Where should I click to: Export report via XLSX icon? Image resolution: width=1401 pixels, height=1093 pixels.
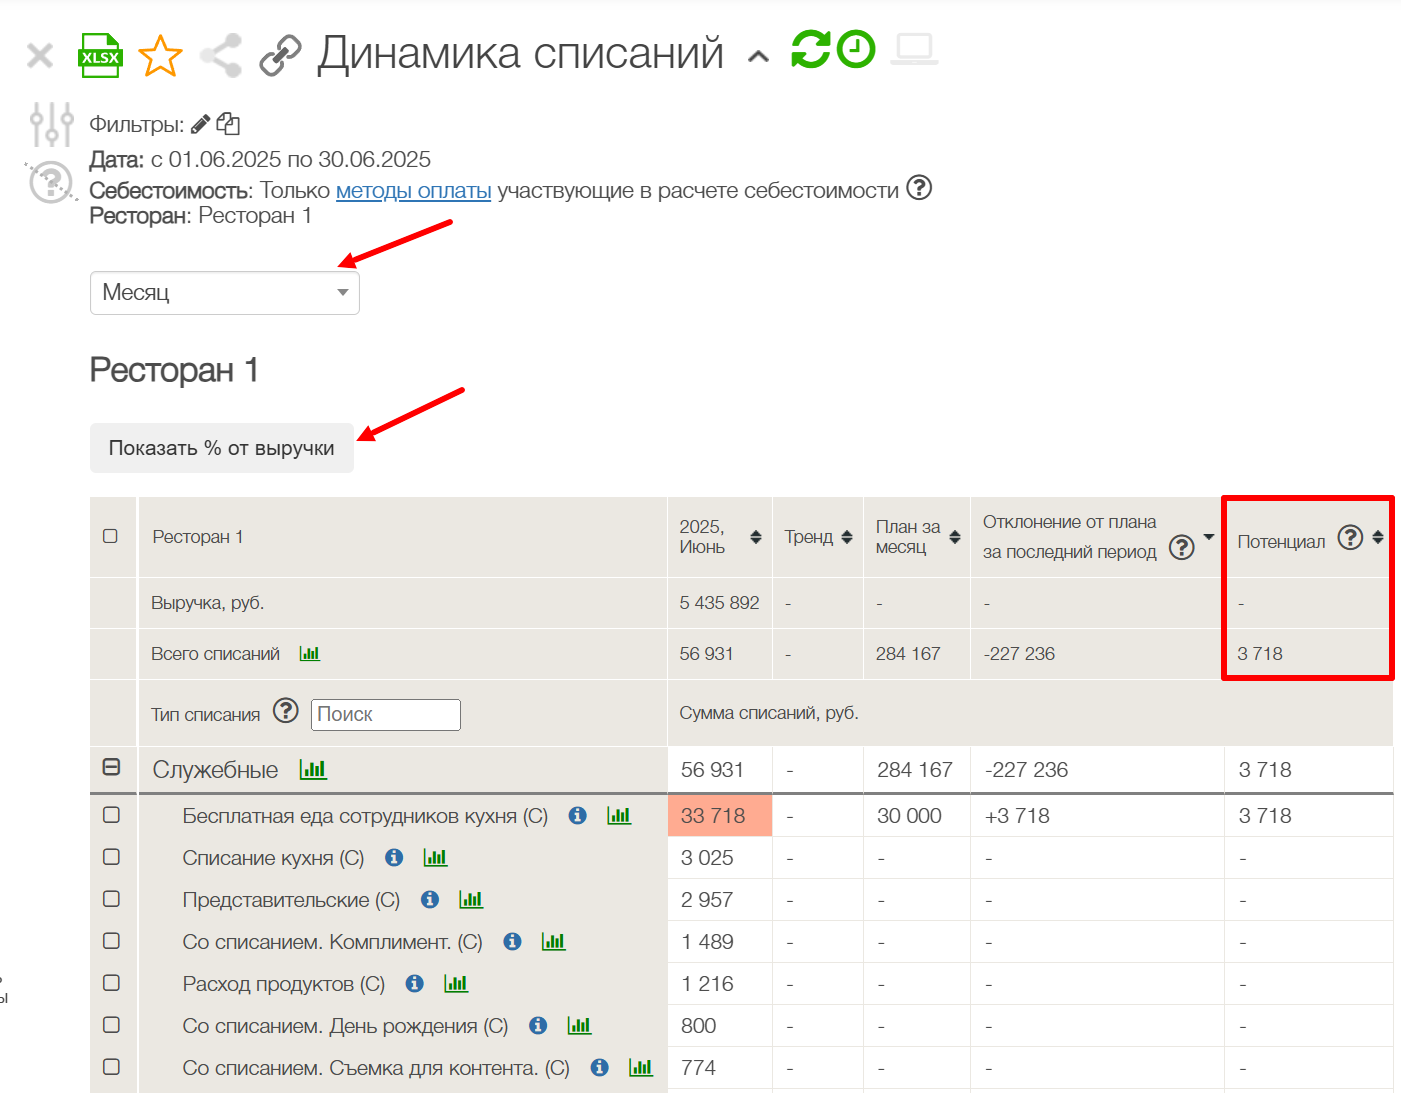(100, 56)
